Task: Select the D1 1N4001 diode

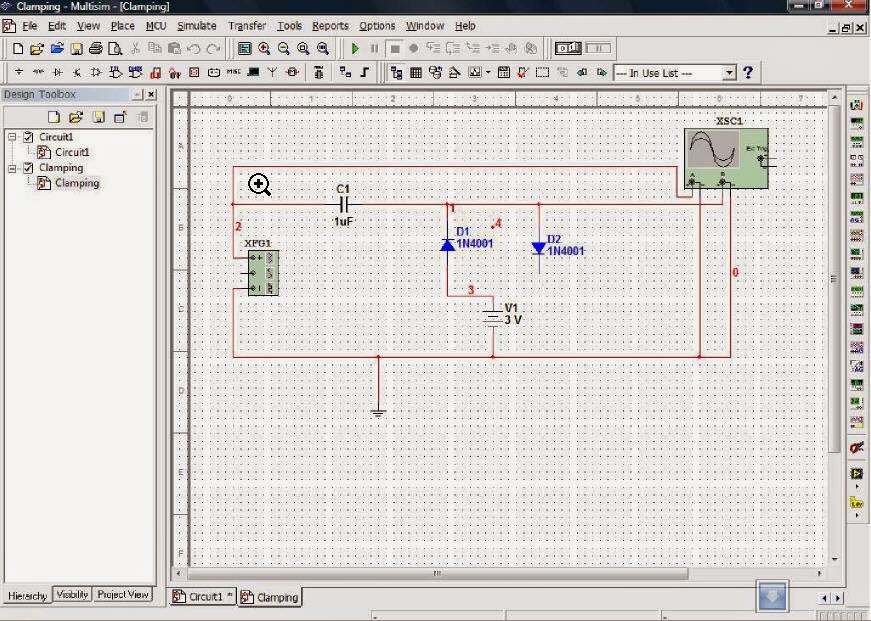Action: click(x=448, y=244)
